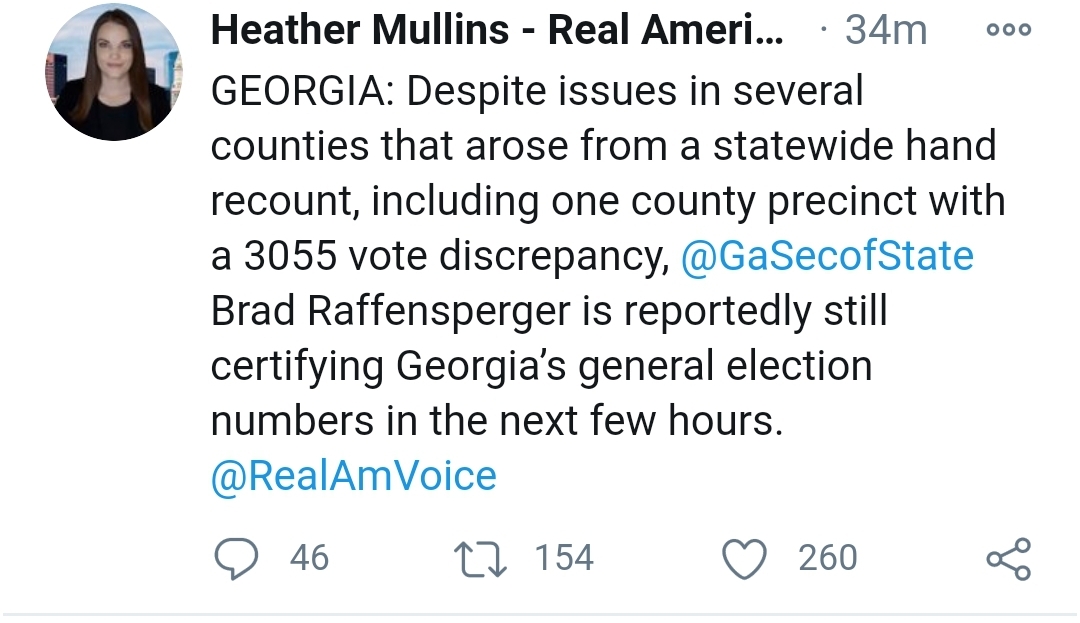View the 46 replies count
Viewport: 1080px width, 623px height.
pos(309,558)
